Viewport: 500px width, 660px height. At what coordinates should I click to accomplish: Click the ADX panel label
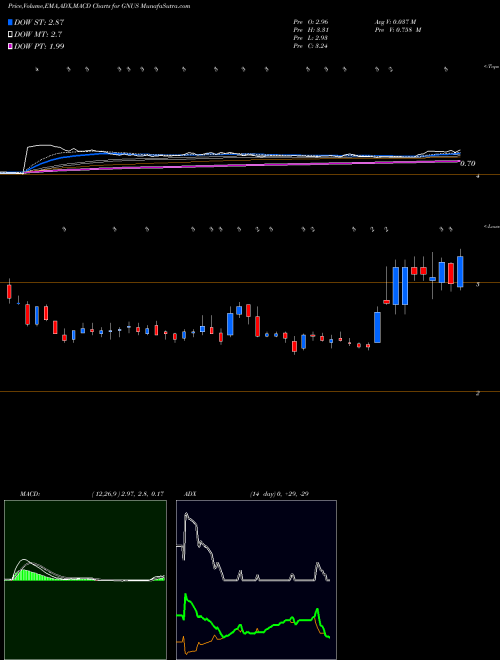pos(188,494)
